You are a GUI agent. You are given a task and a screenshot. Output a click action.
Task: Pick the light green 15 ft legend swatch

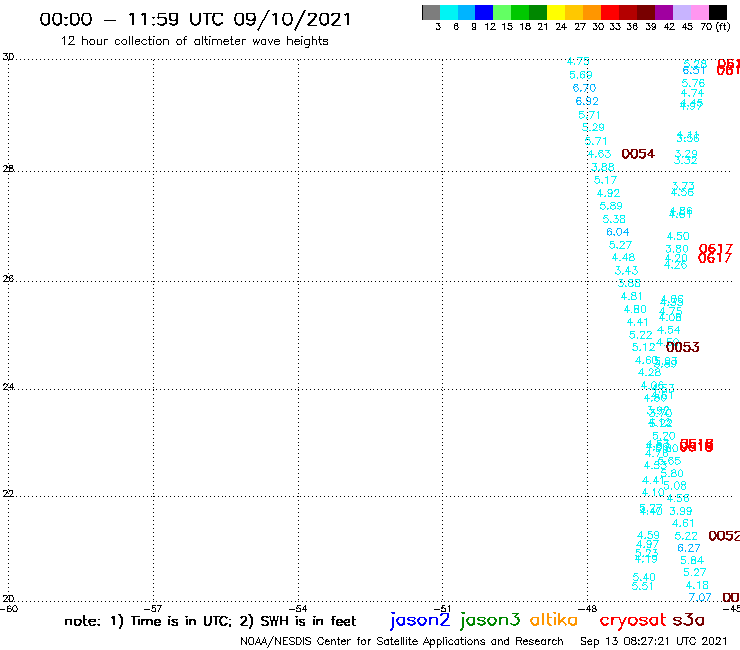(x=502, y=12)
